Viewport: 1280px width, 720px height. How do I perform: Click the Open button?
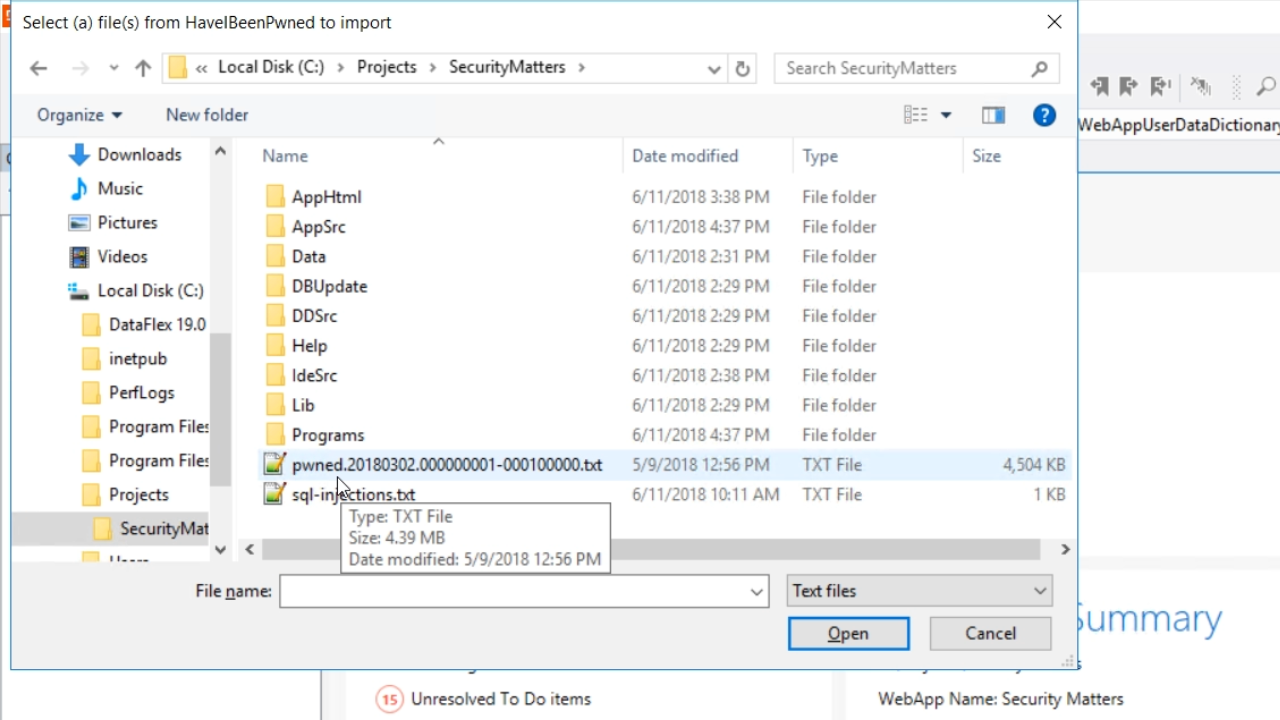[848, 633]
